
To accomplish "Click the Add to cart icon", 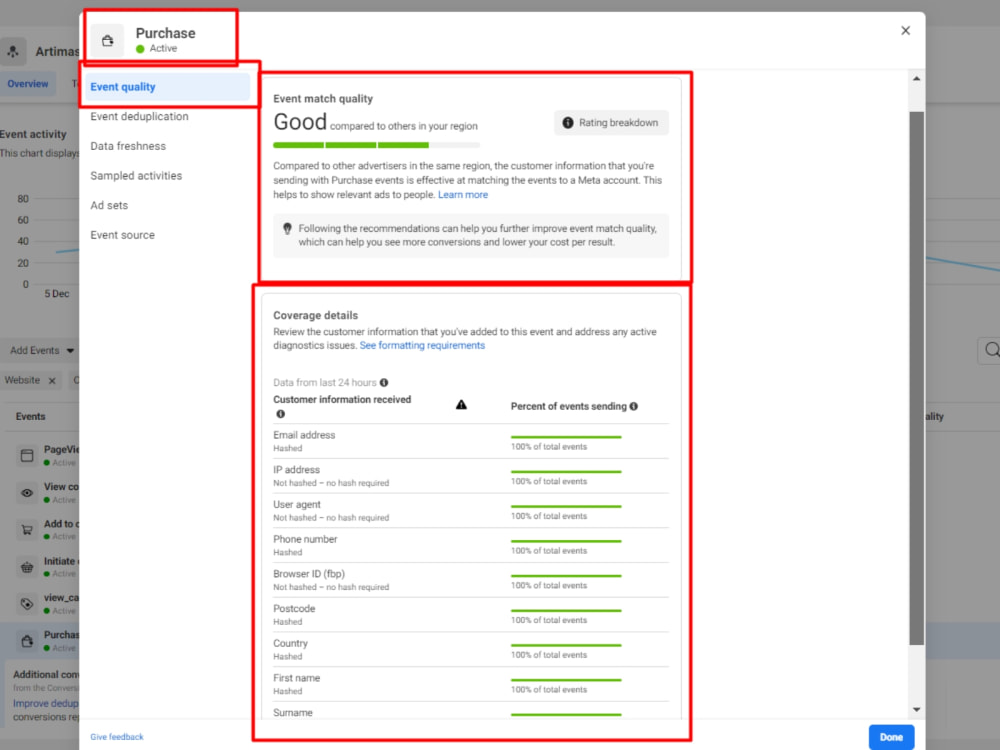I will coord(27,529).
